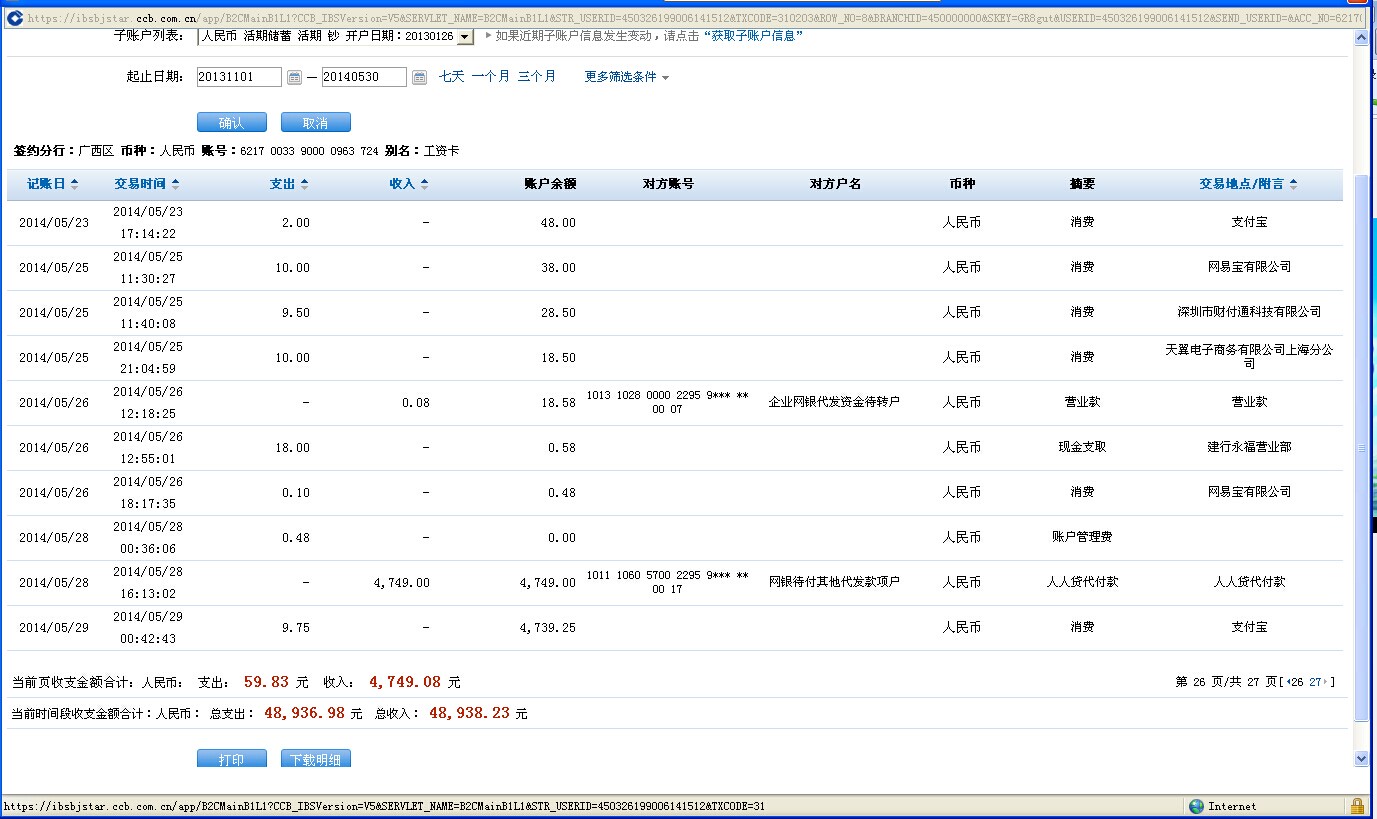Click the Internet zone globe icon
Screen dimensions: 1377x819
[1196, 806]
